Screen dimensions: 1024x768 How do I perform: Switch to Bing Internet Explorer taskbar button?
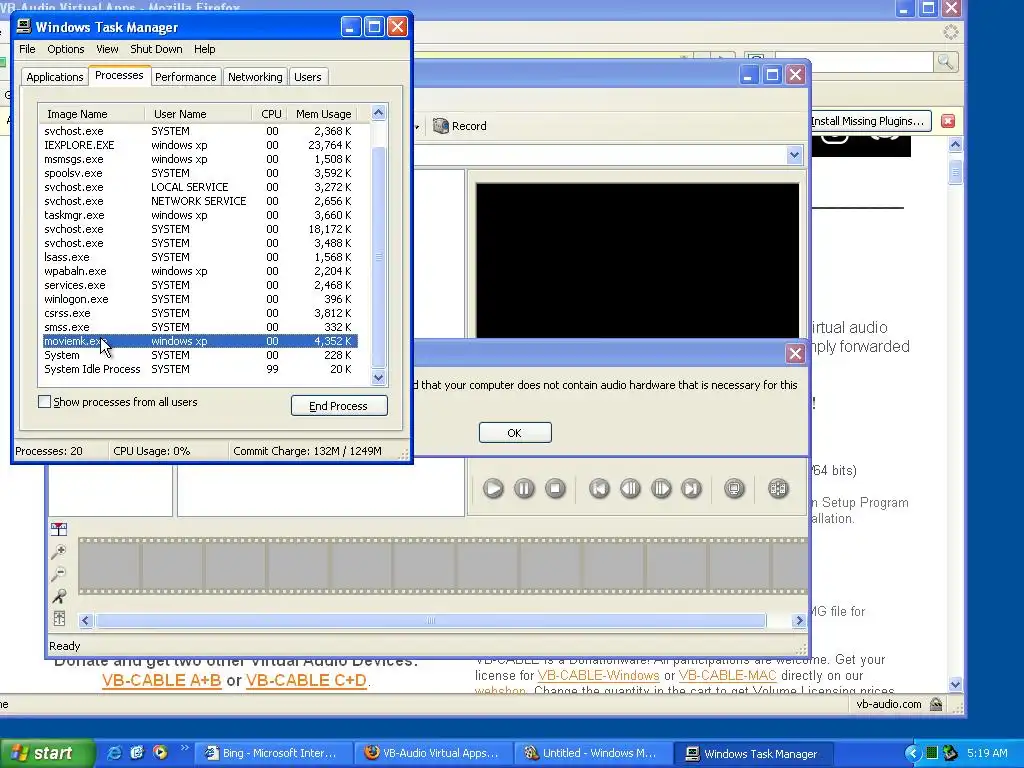(x=274, y=753)
